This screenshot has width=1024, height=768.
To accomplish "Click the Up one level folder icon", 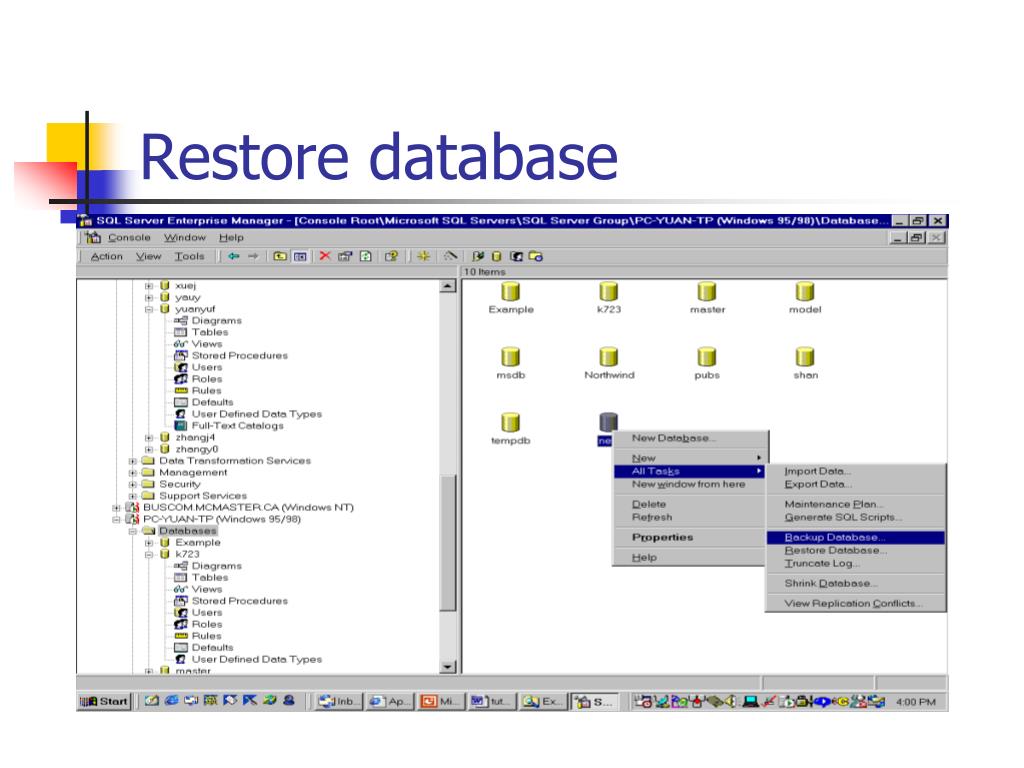I will 280,257.
